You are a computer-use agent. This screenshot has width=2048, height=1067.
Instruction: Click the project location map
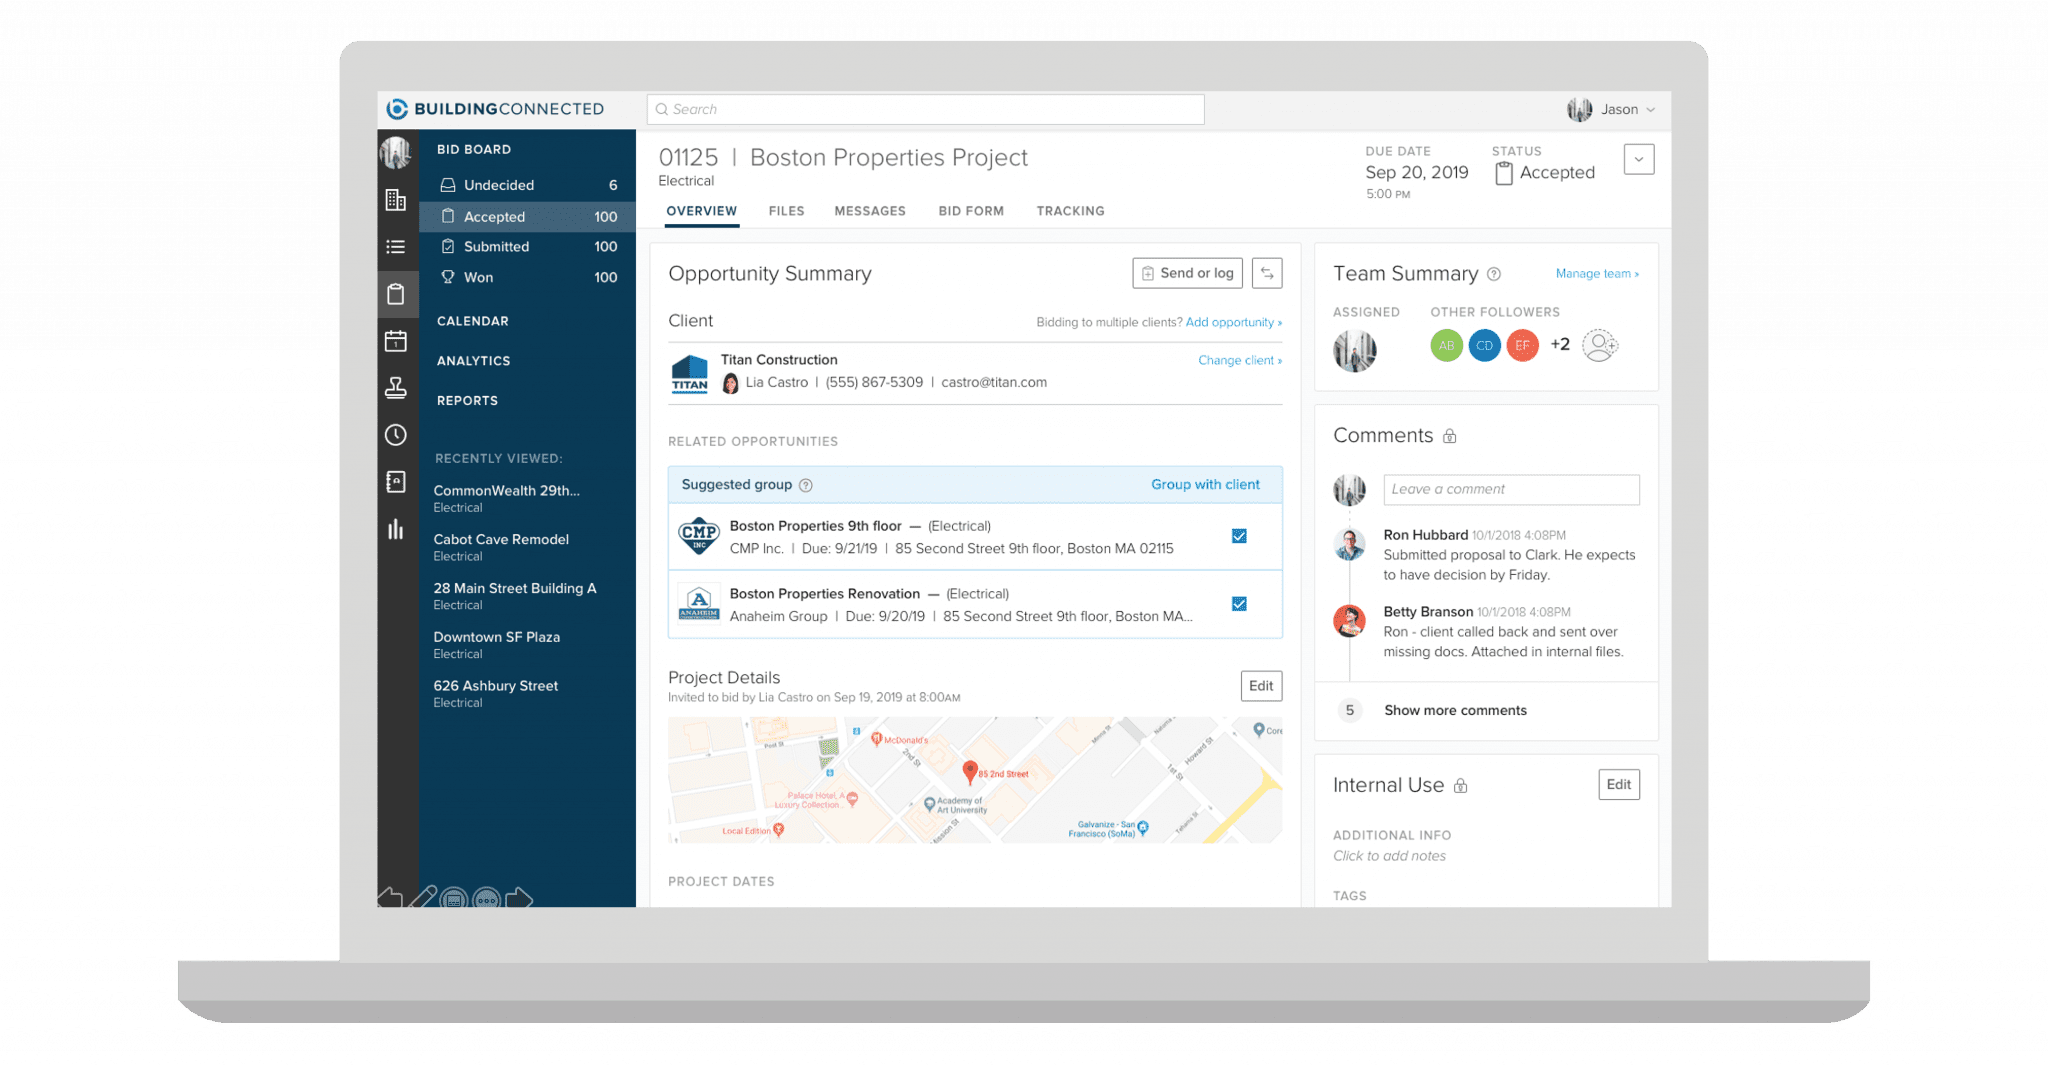coord(975,780)
